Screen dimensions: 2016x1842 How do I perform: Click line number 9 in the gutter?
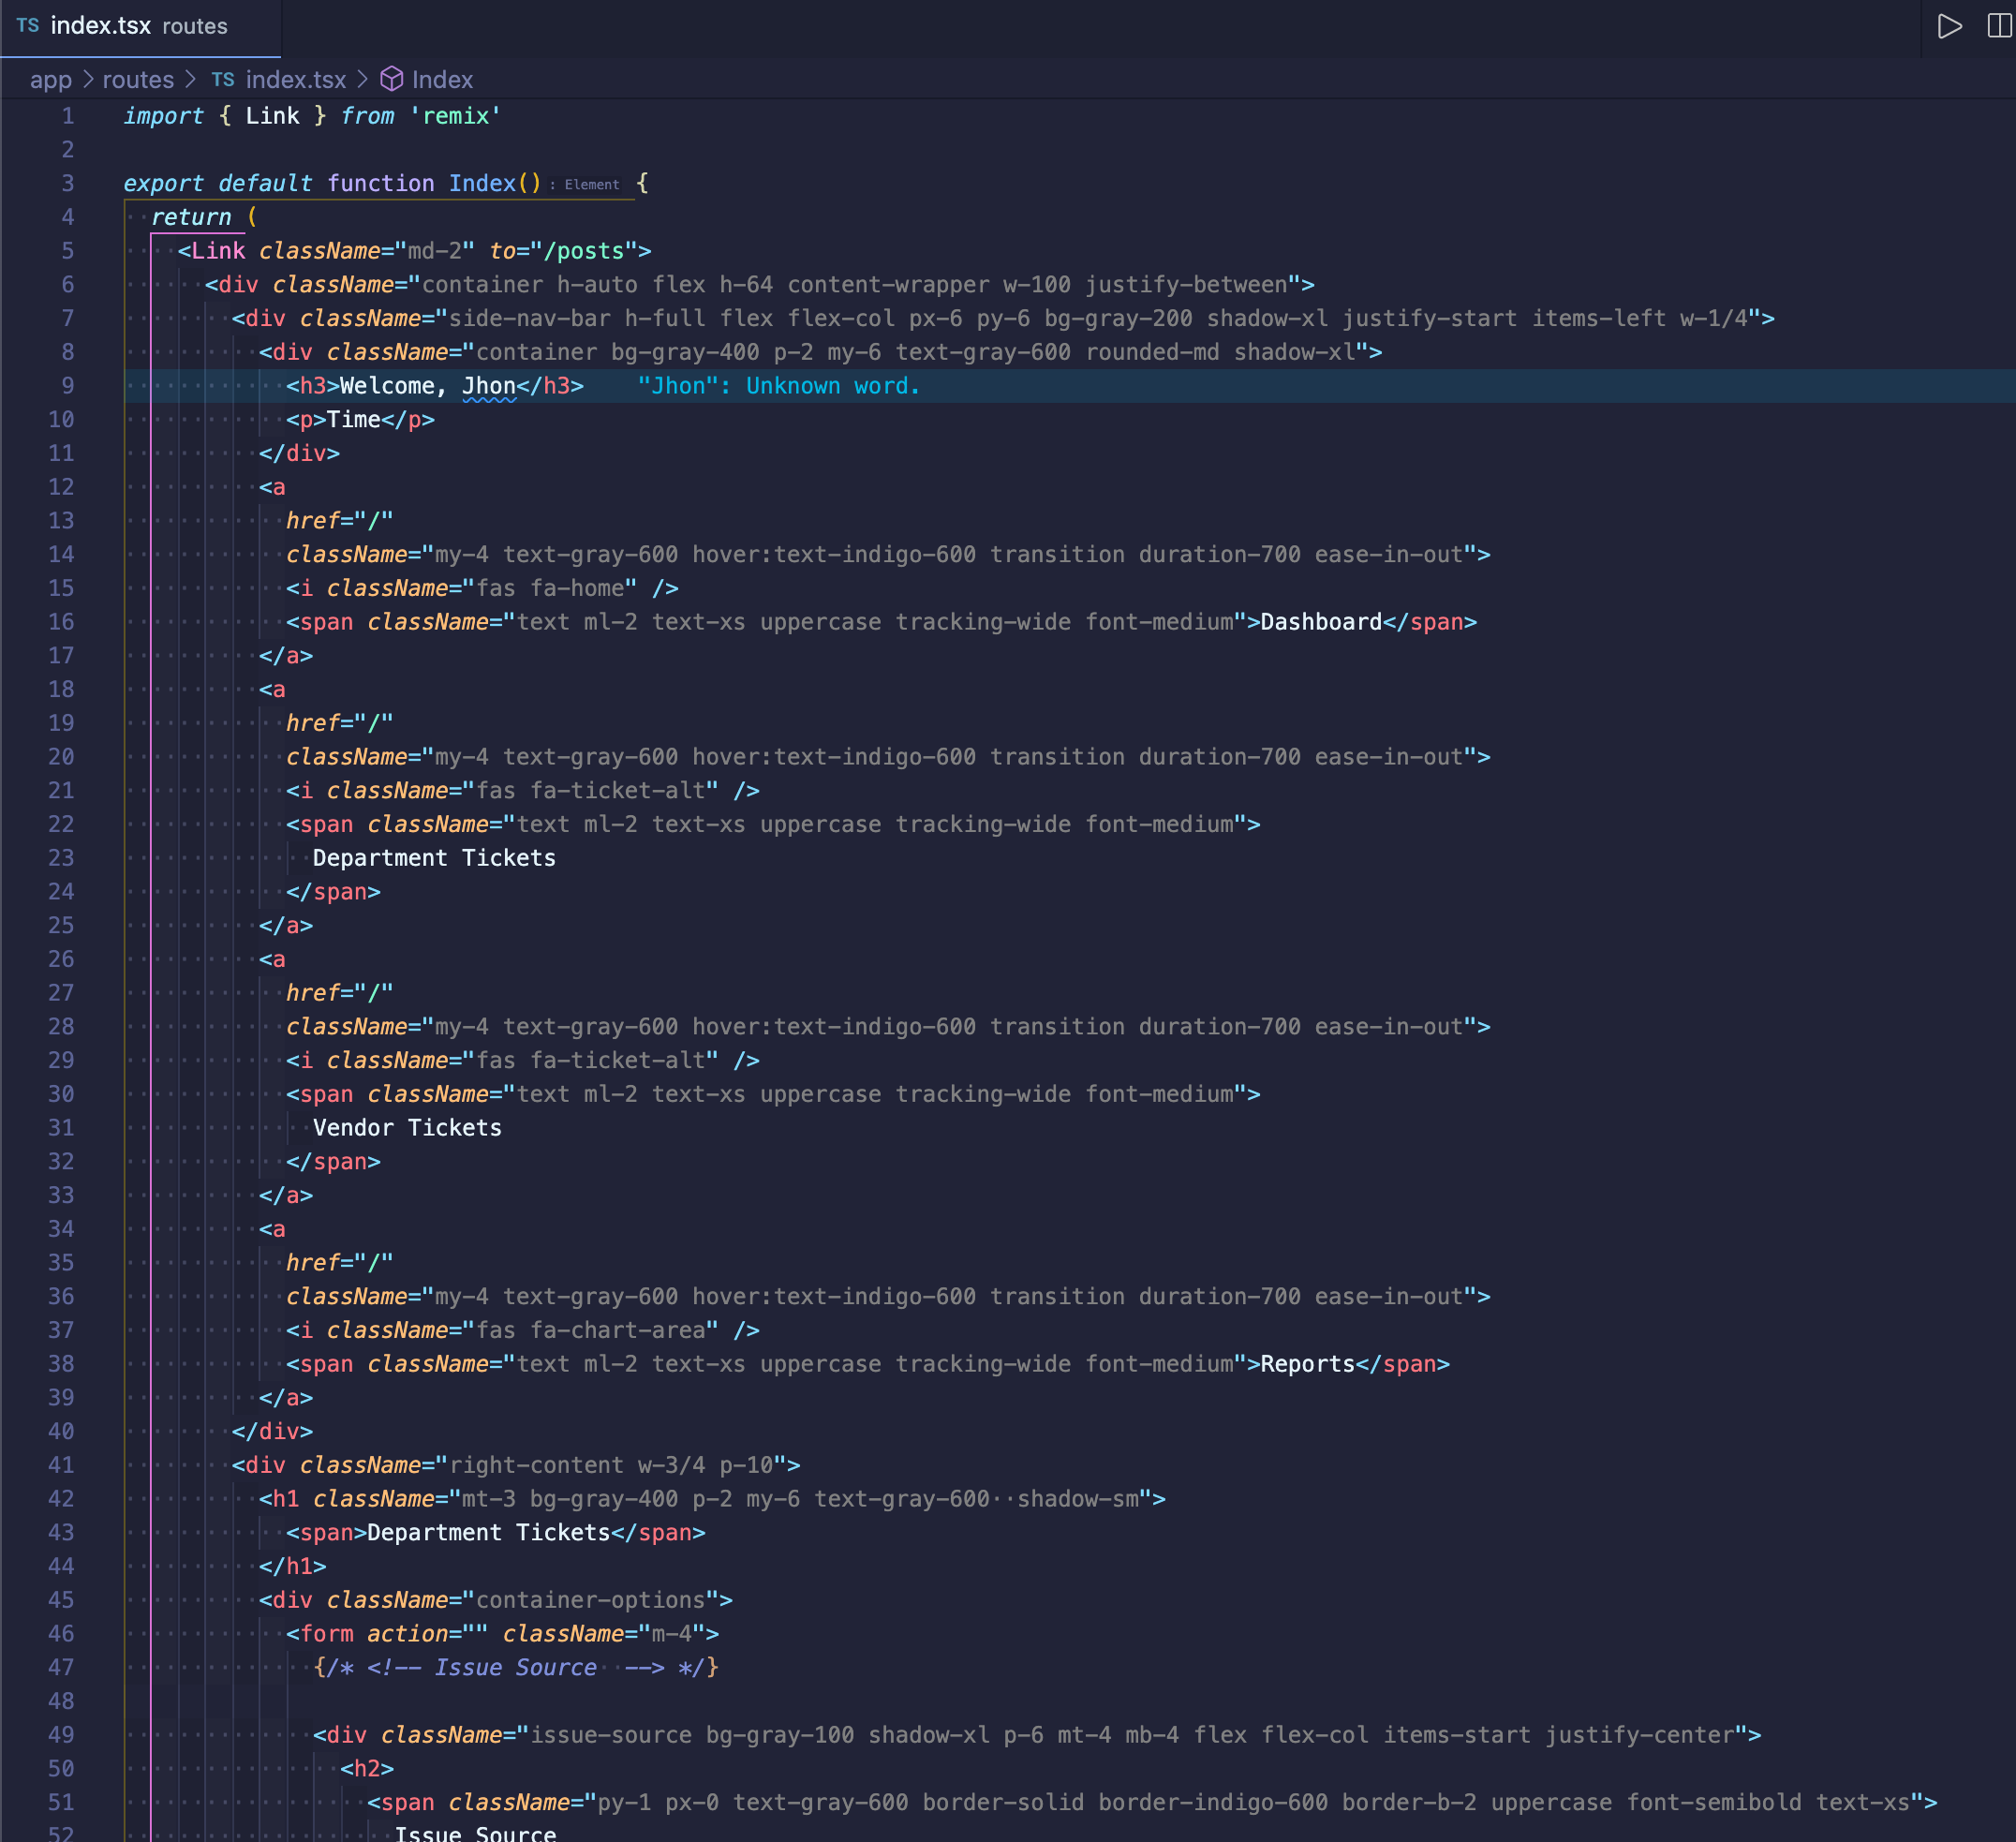coord(68,386)
